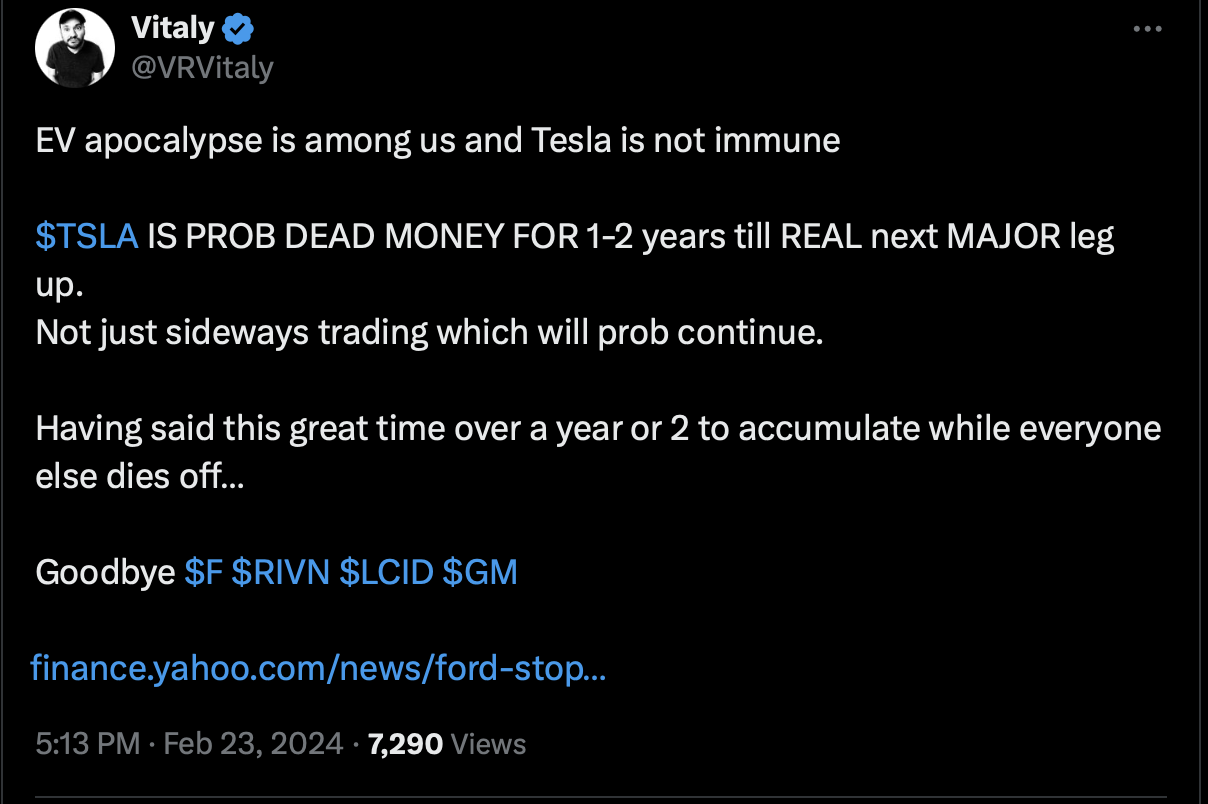Open the three-dot more options menu
The height and width of the screenshot is (804, 1208).
(1148, 30)
